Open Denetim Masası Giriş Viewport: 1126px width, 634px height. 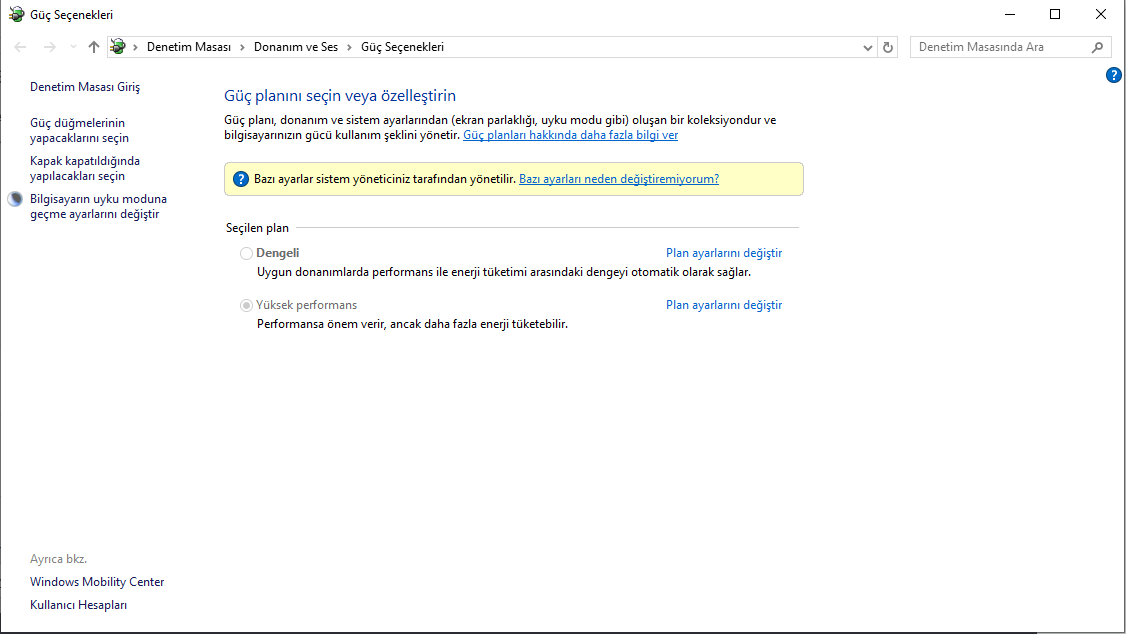point(85,87)
